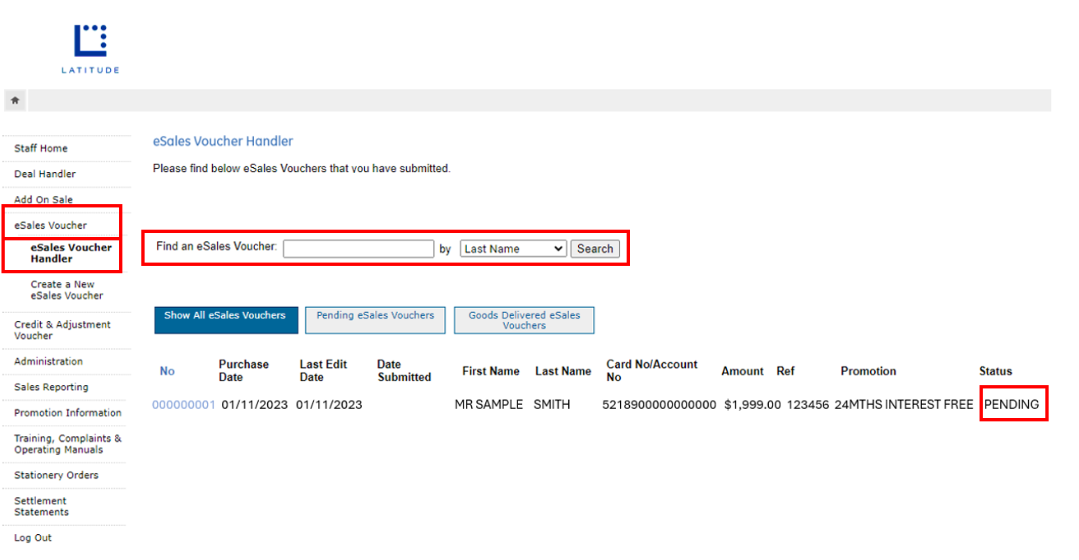Click the Latitude logo
The width and height of the screenshot is (1079, 560).
coord(90,47)
